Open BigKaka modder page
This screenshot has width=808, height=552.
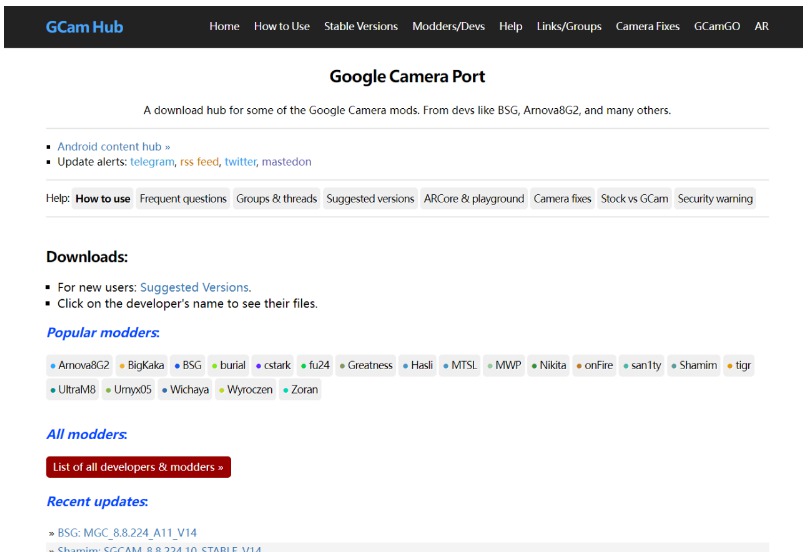pos(142,365)
